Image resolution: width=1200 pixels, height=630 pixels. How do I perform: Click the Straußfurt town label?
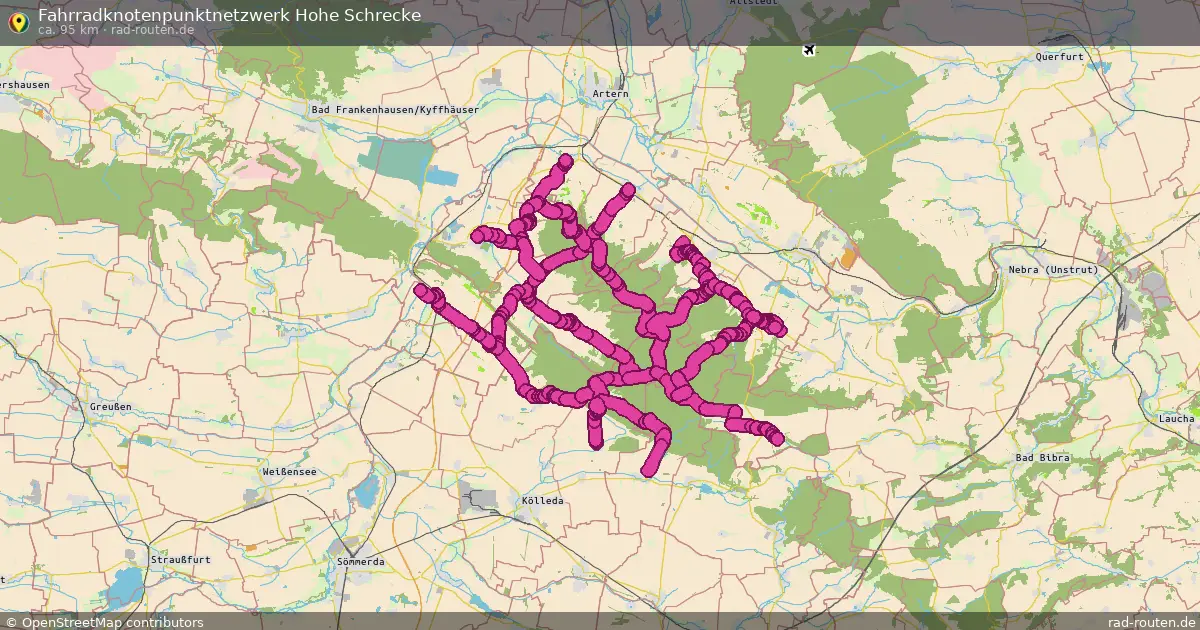tap(180, 559)
